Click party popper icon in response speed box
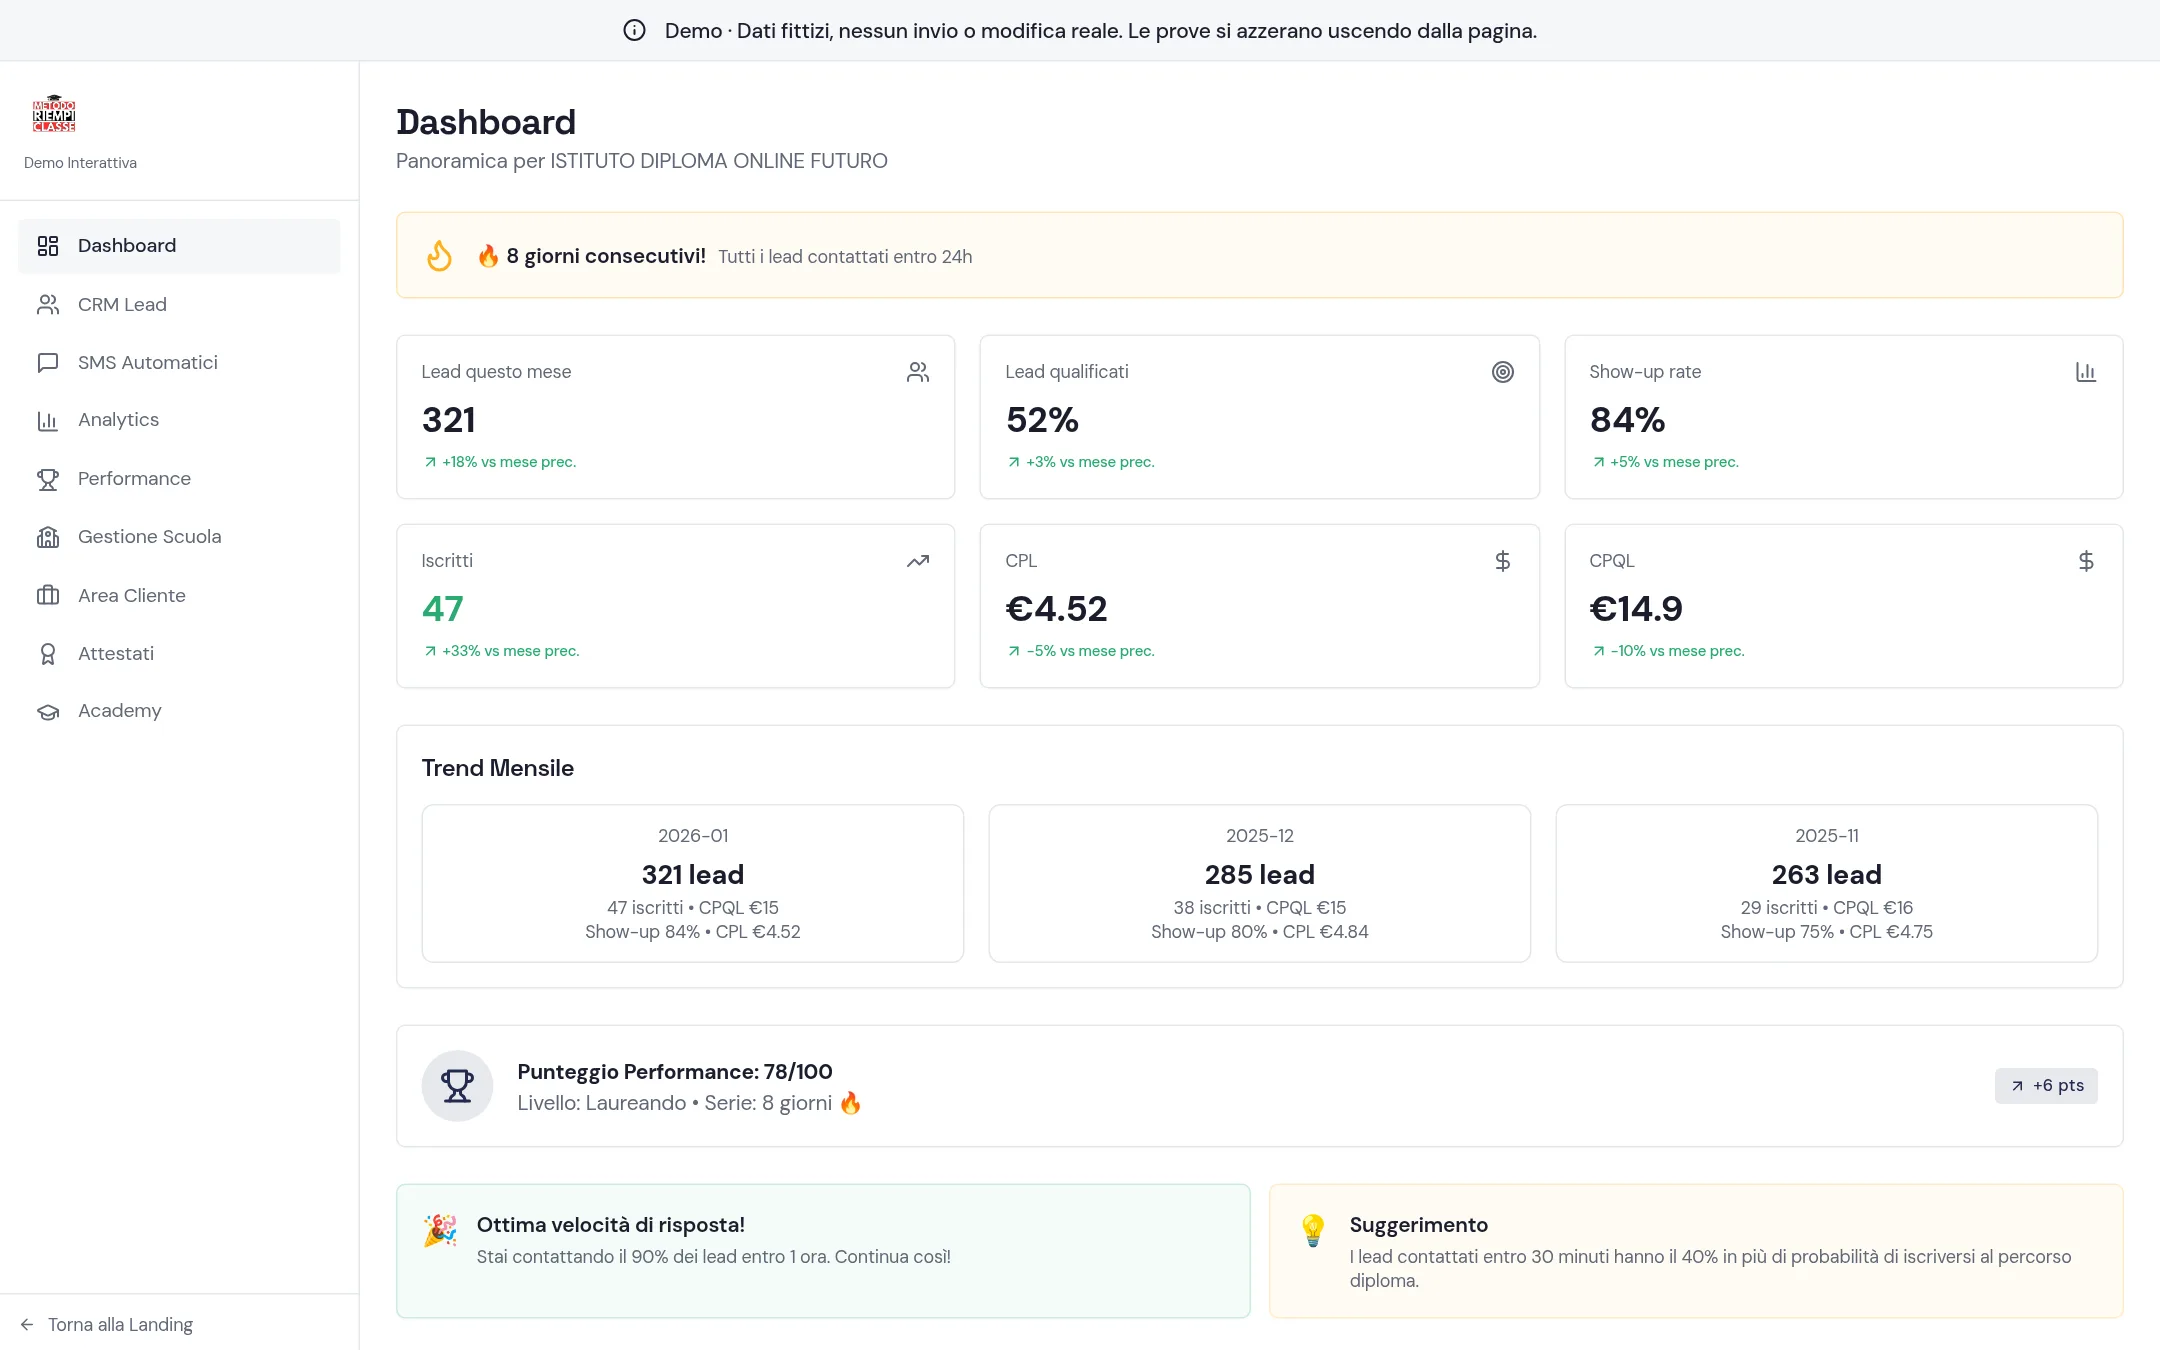The height and width of the screenshot is (1350, 2160). (440, 1230)
